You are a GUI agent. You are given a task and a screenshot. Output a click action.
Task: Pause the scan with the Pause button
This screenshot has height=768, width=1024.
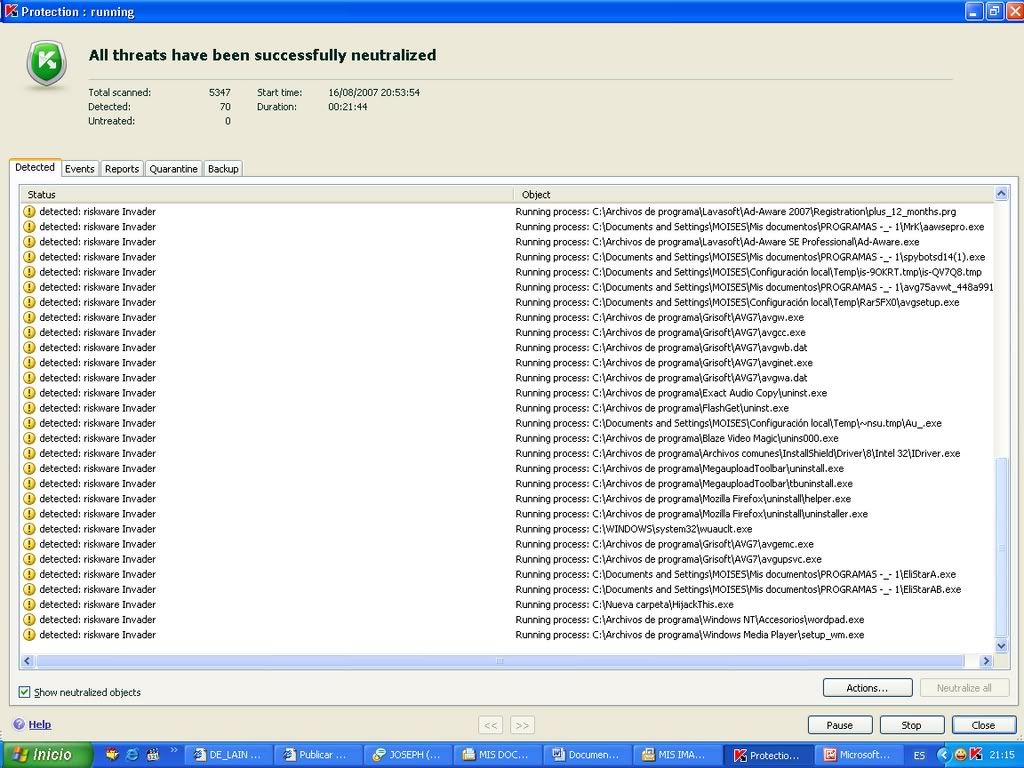(840, 725)
